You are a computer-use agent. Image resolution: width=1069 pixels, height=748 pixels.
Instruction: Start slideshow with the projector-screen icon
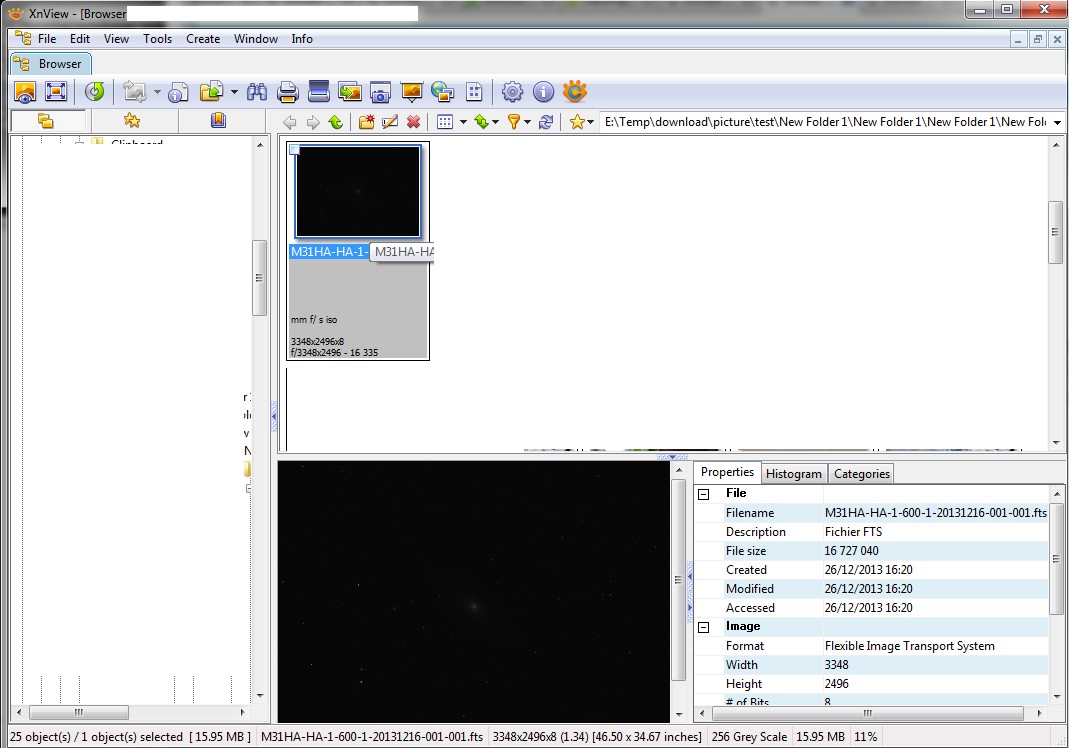[411, 92]
